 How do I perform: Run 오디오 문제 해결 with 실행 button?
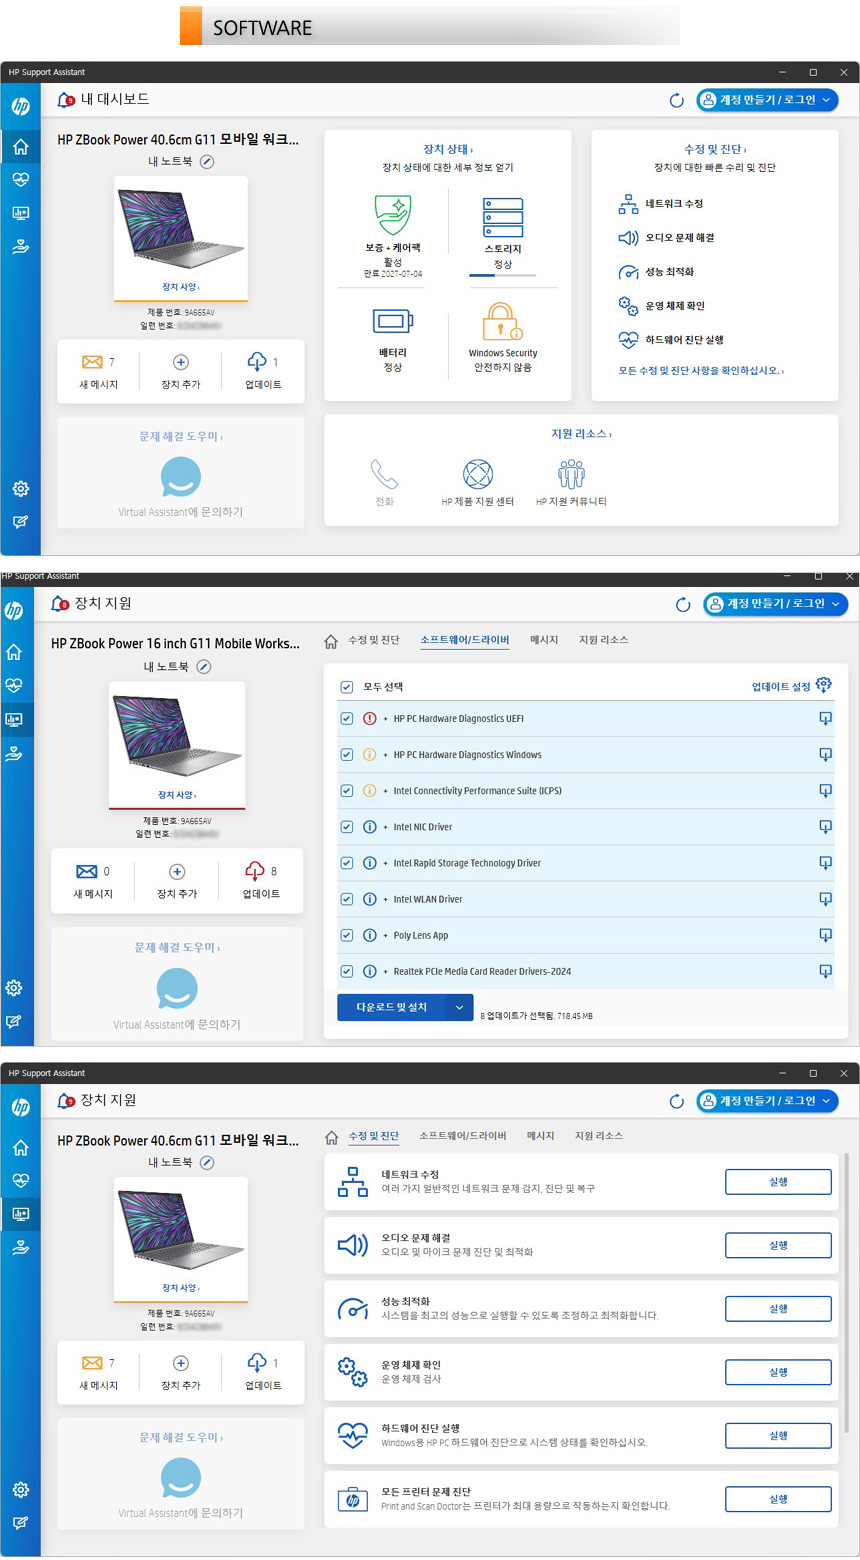click(x=778, y=1245)
